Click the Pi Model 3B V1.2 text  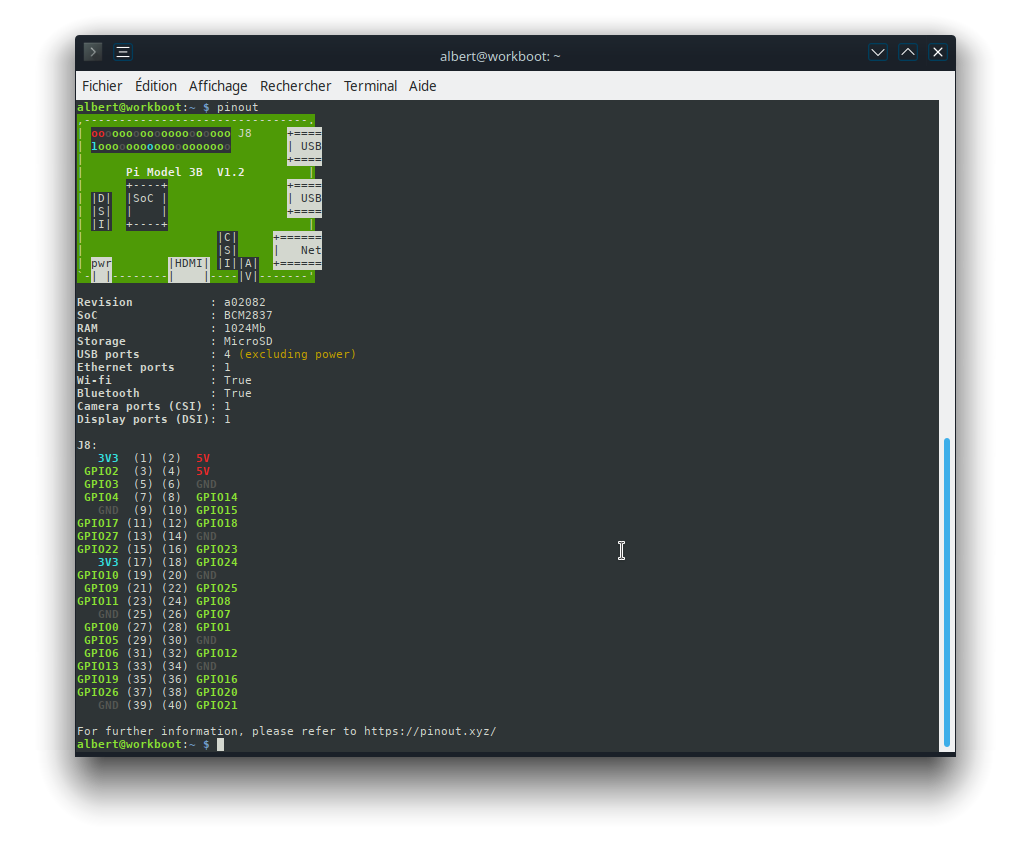185,172
